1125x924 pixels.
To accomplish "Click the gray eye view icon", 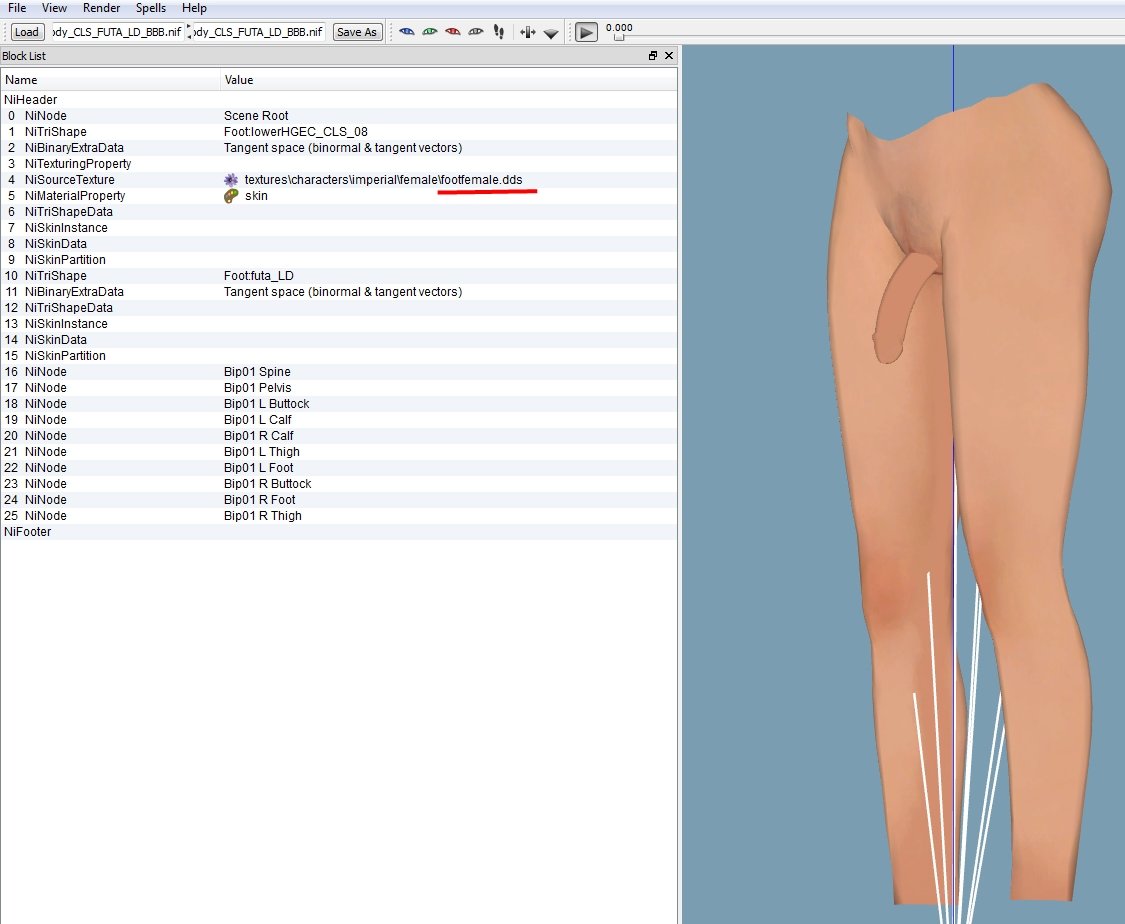I will 476,32.
